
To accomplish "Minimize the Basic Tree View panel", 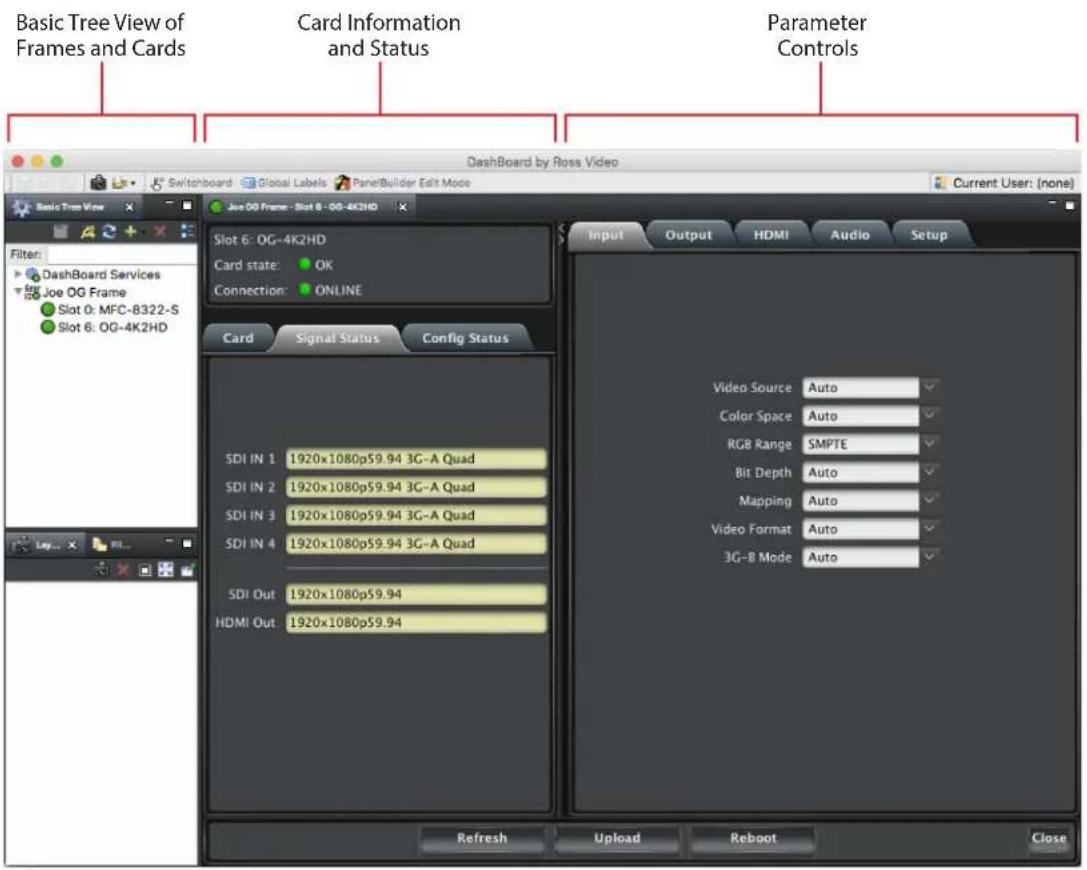I will click(x=169, y=203).
